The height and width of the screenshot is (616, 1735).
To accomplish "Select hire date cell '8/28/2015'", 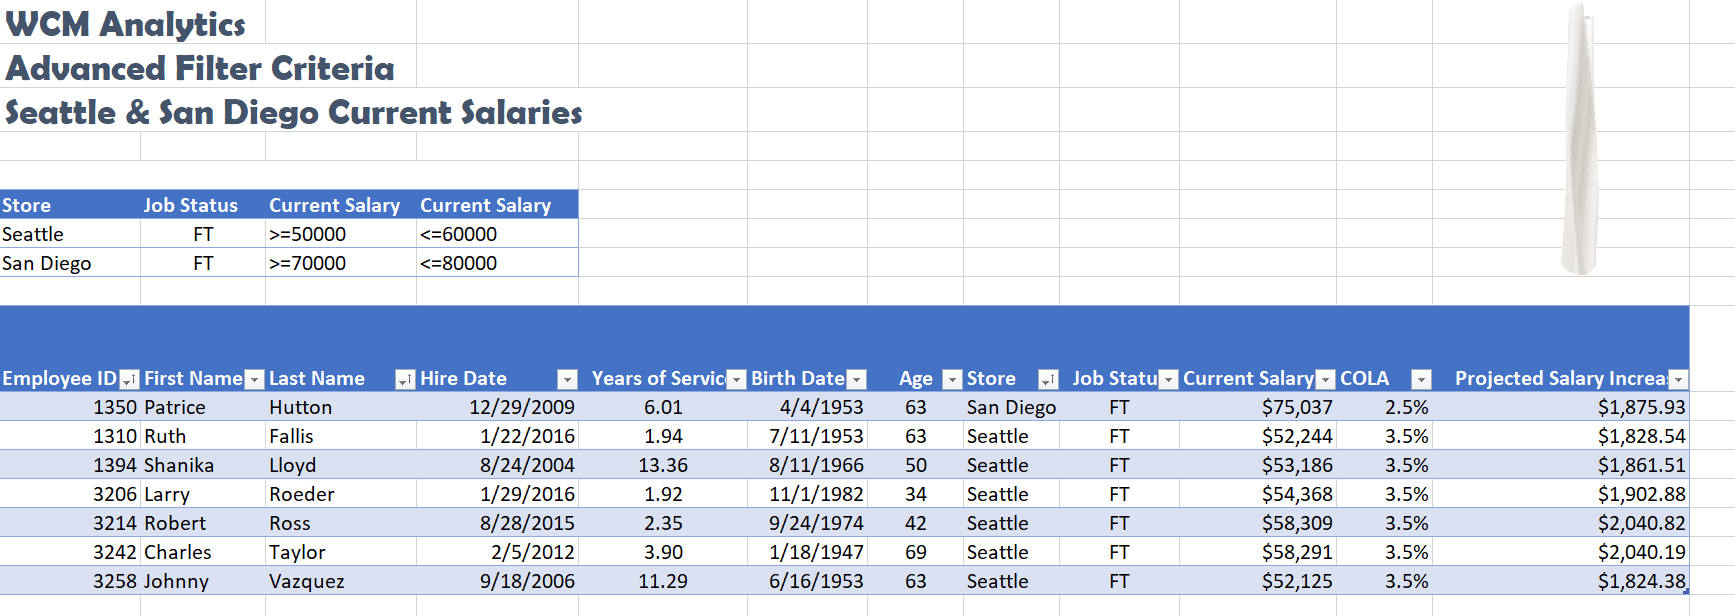I will click(x=497, y=523).
